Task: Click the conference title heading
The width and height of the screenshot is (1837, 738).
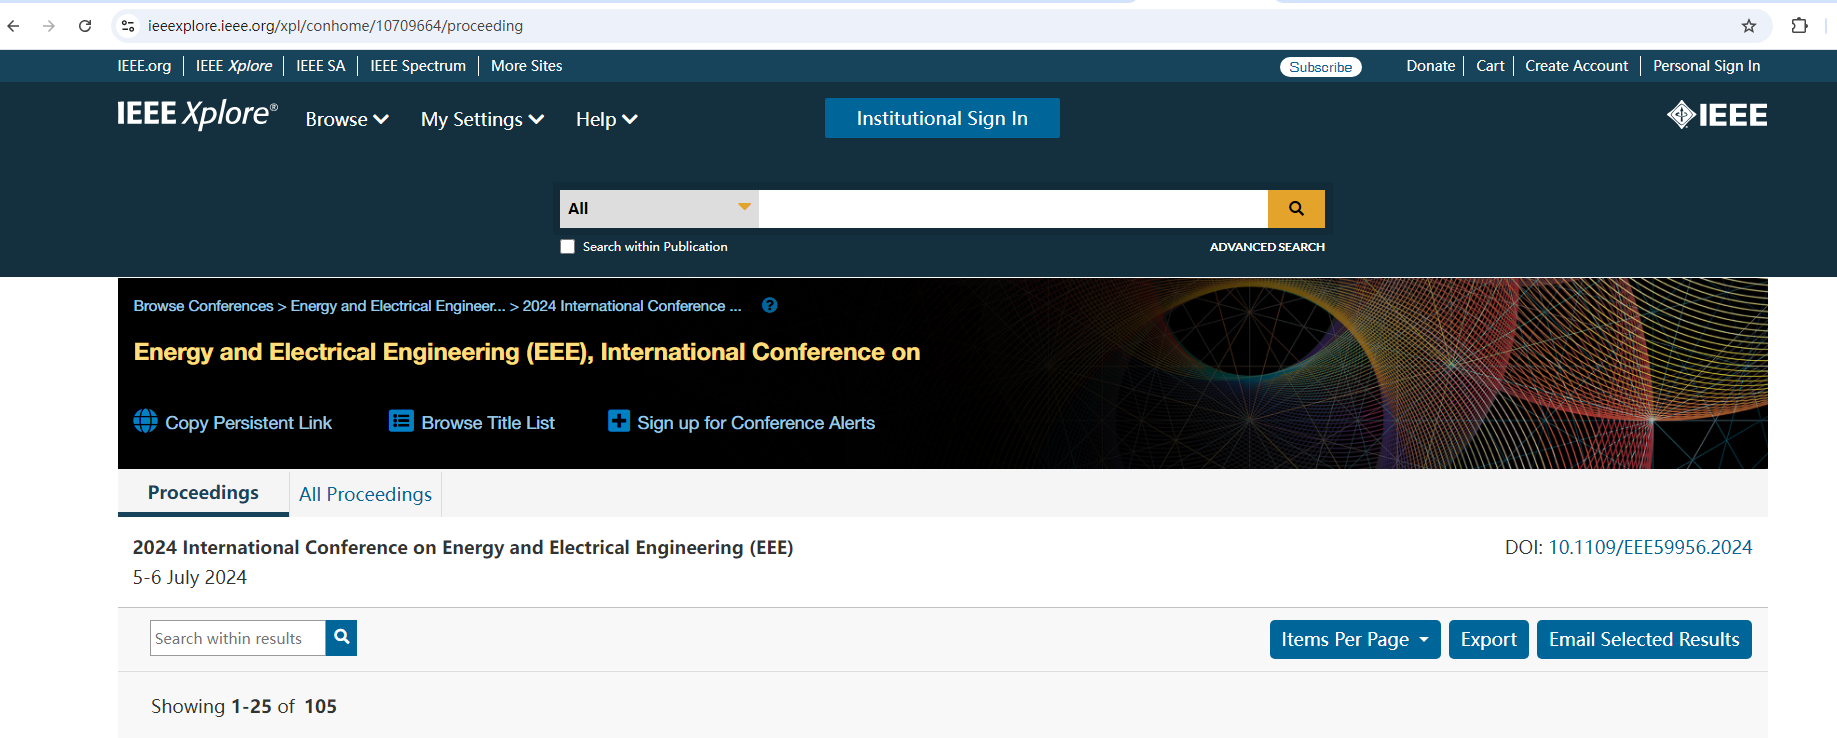Action: click(527, 352)
